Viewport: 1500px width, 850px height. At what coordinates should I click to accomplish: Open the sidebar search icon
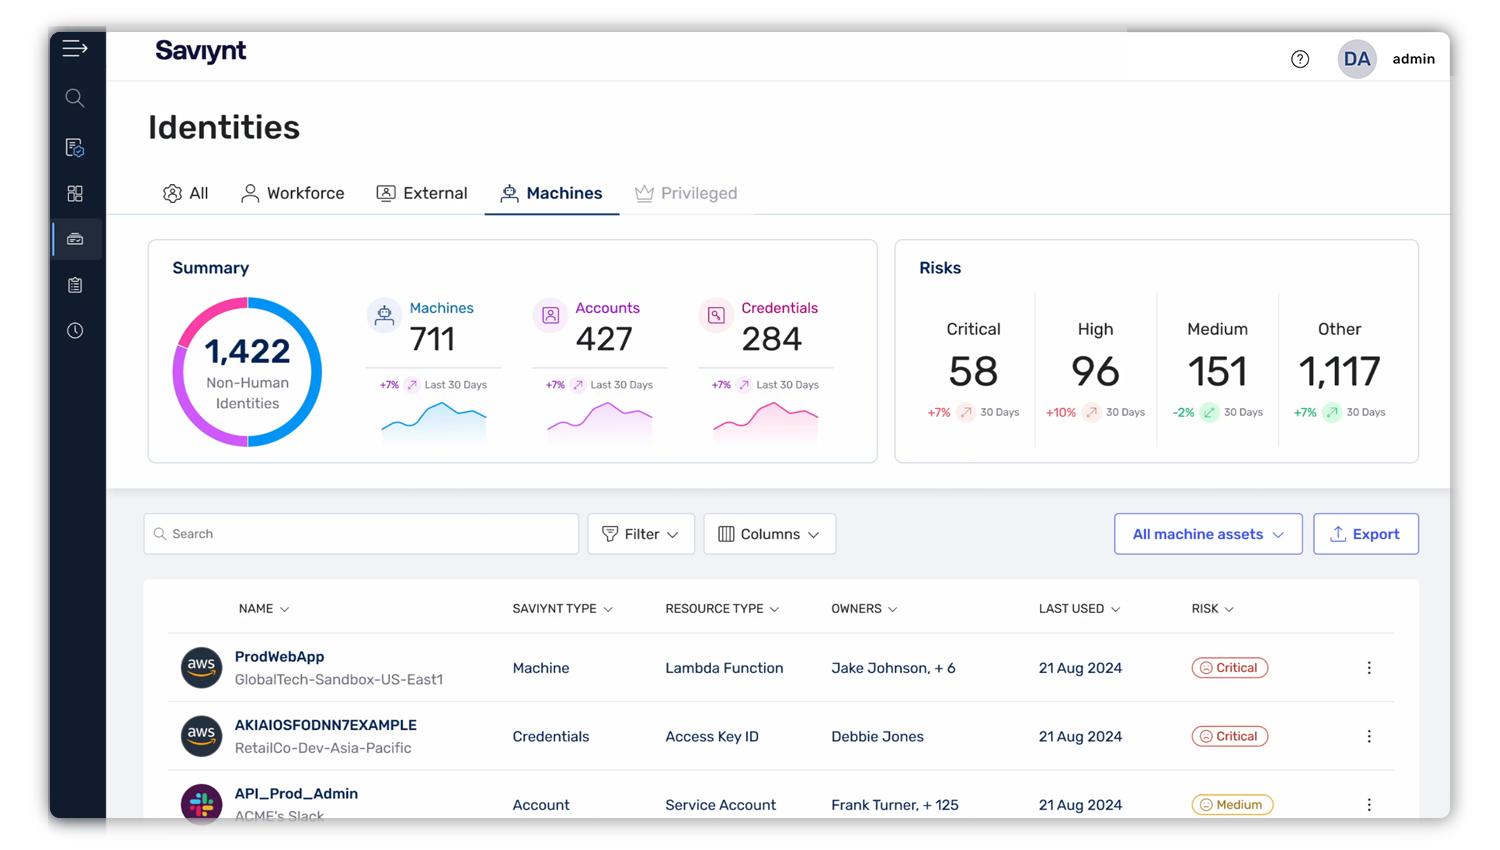75,98
